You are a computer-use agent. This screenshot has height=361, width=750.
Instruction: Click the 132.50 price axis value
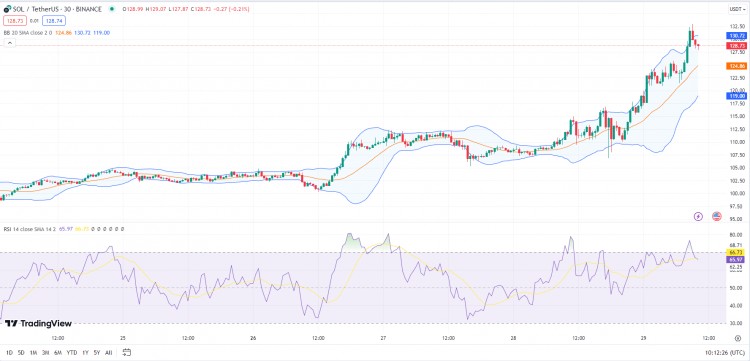737,27
